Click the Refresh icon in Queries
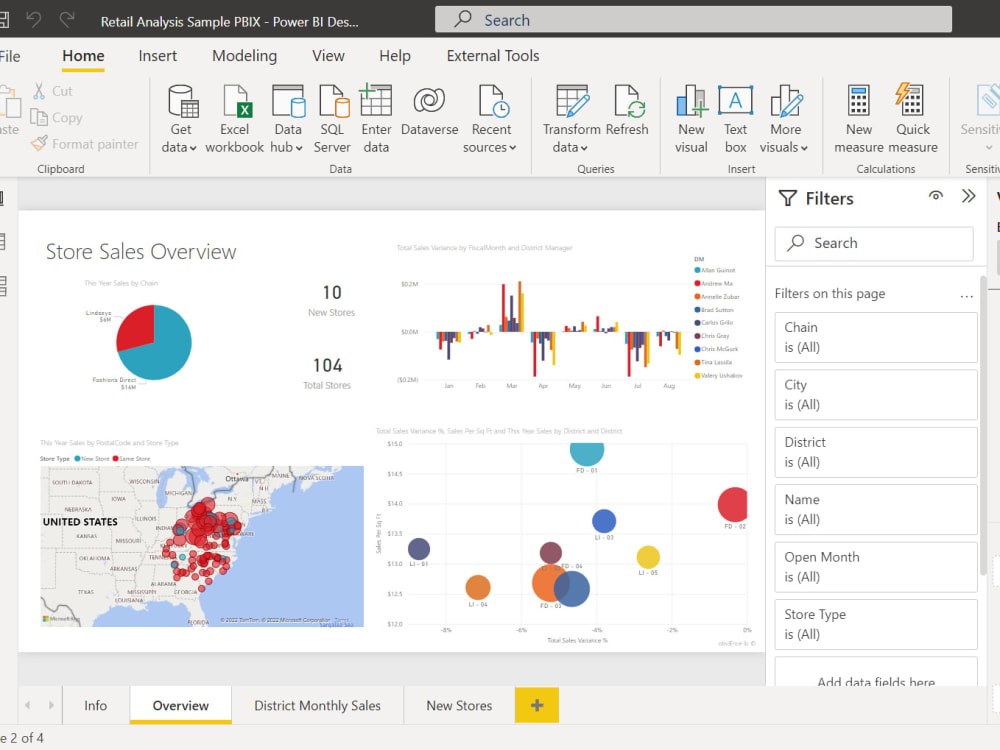 coord(627,102)
